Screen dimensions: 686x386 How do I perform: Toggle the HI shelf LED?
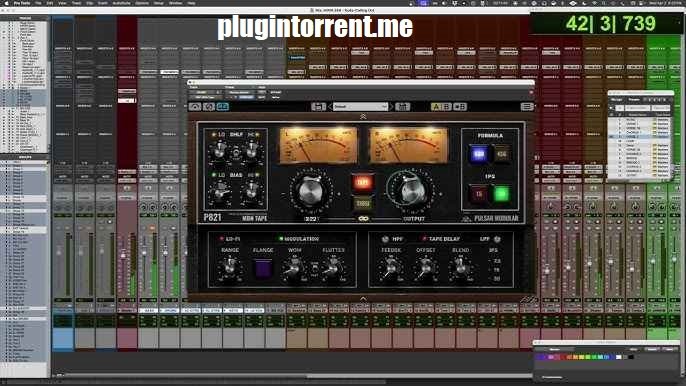[x=258, y=134]
